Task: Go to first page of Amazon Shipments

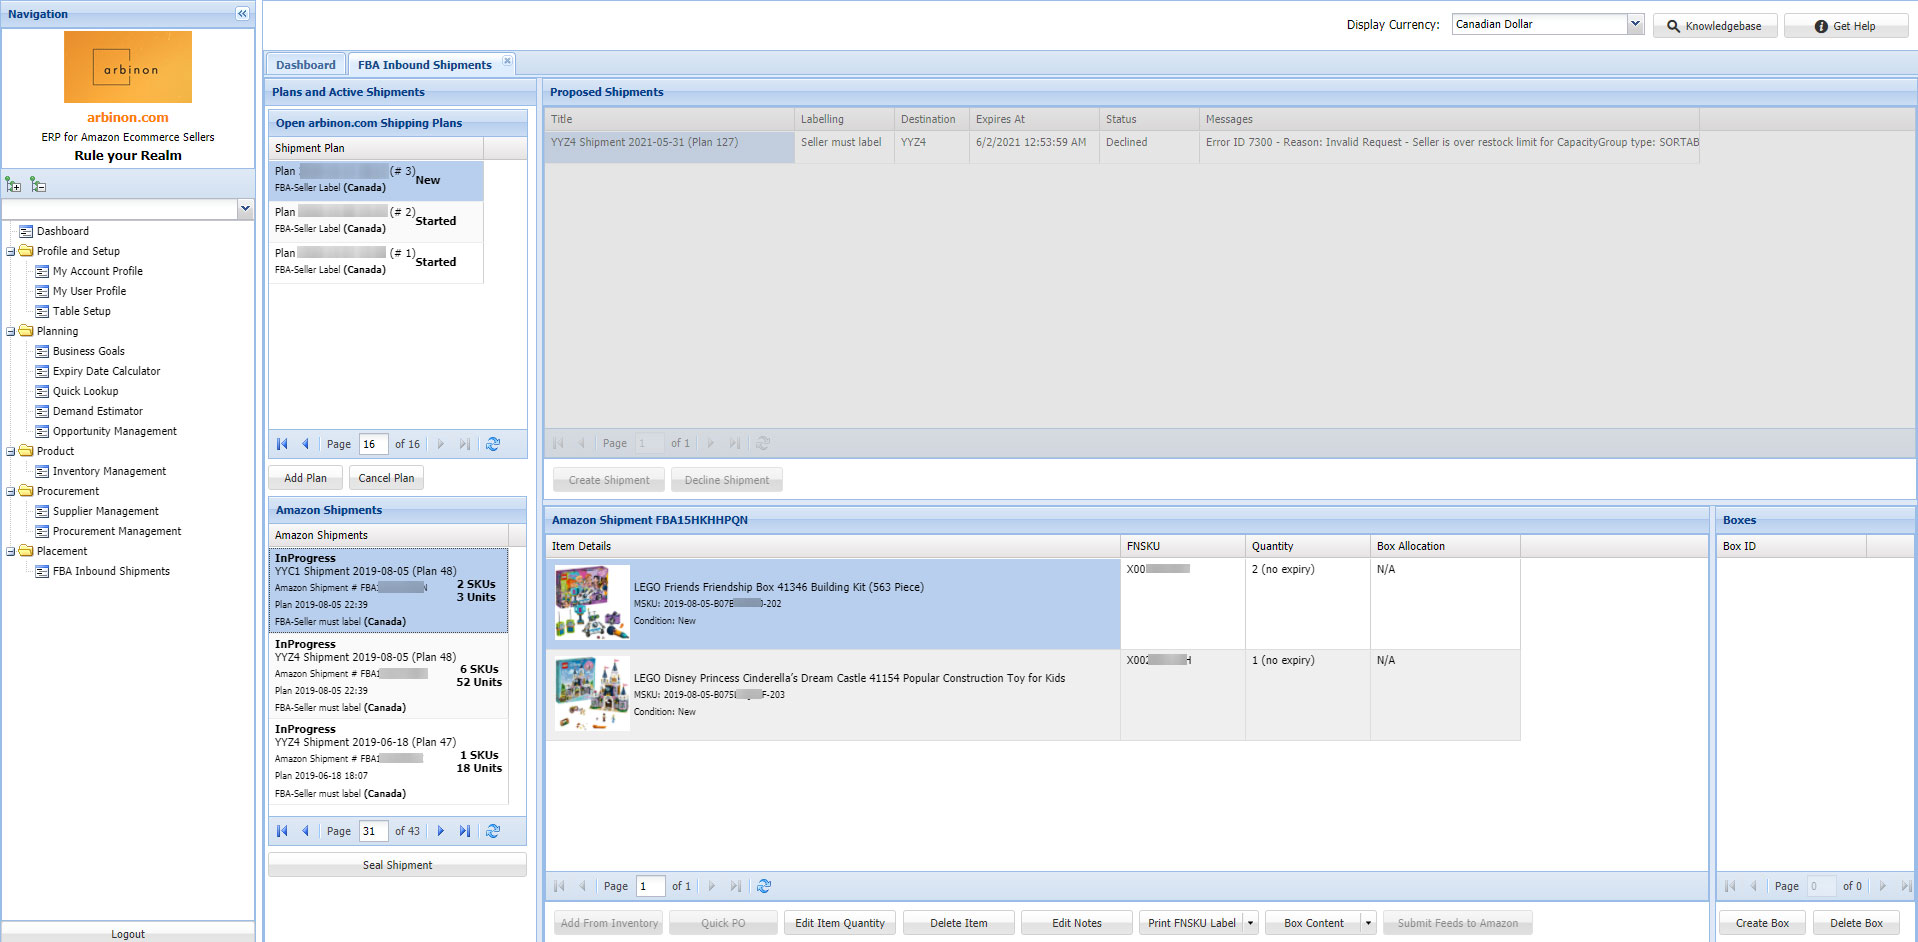Action: point(282,831)
